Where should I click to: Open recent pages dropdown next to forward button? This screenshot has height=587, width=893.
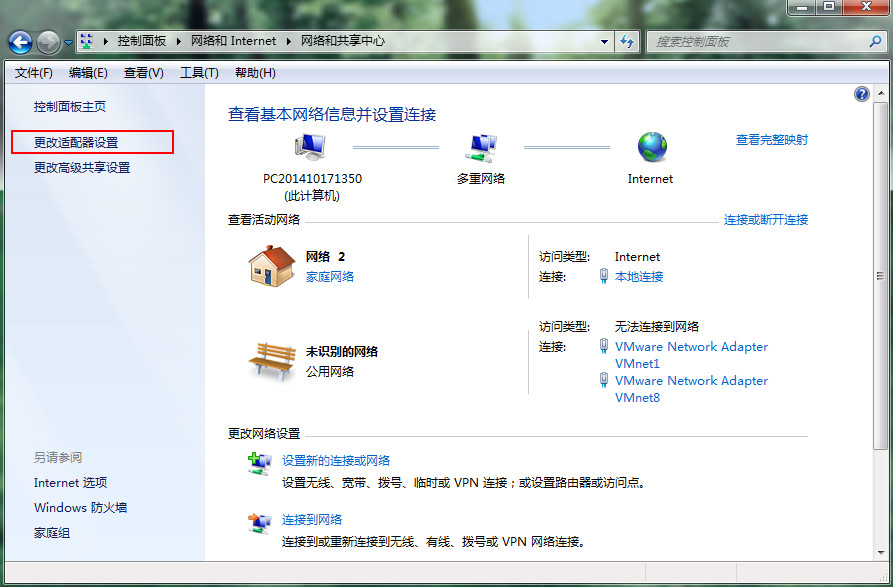(x=68, y=43)
